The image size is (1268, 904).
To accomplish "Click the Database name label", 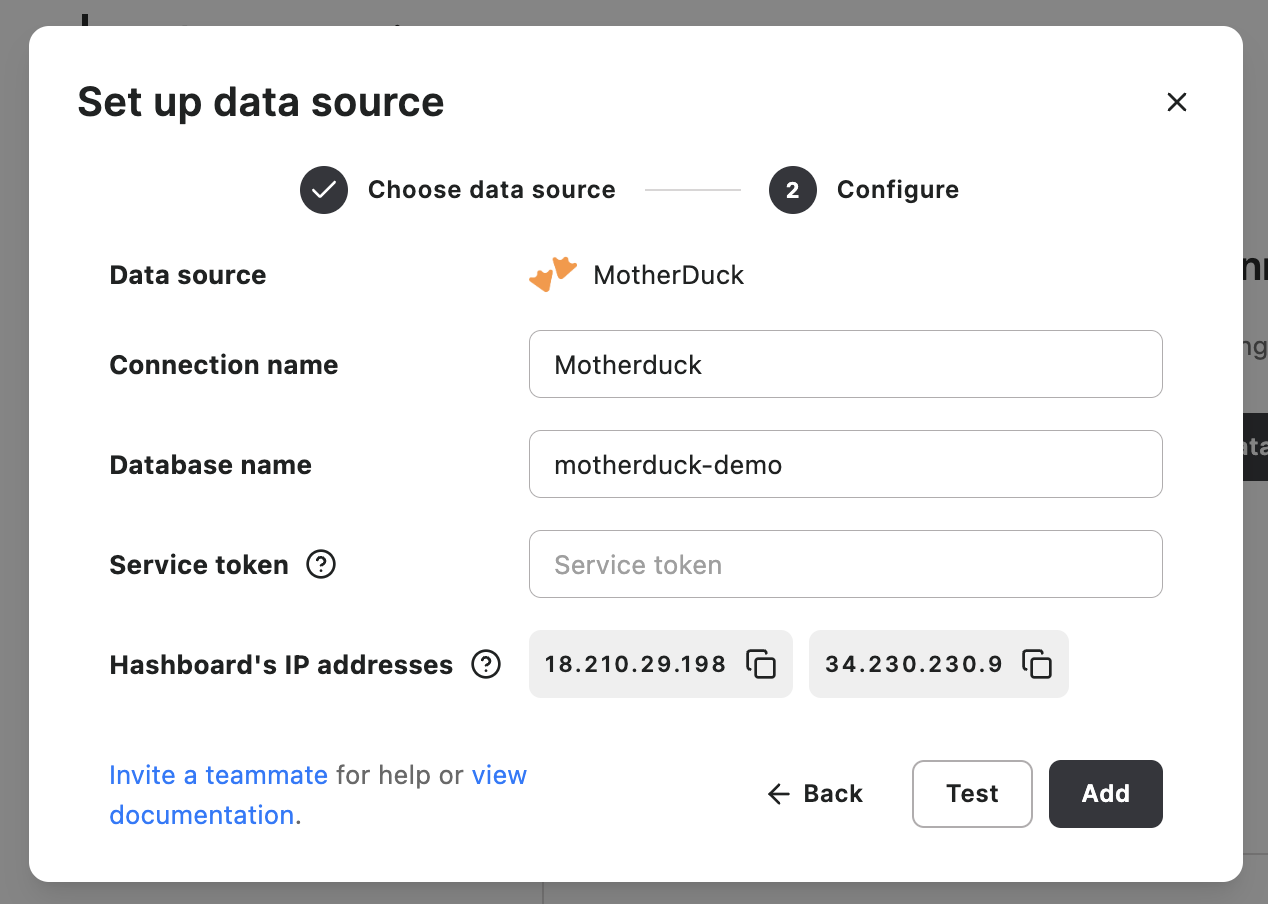I will coord(210,465).
